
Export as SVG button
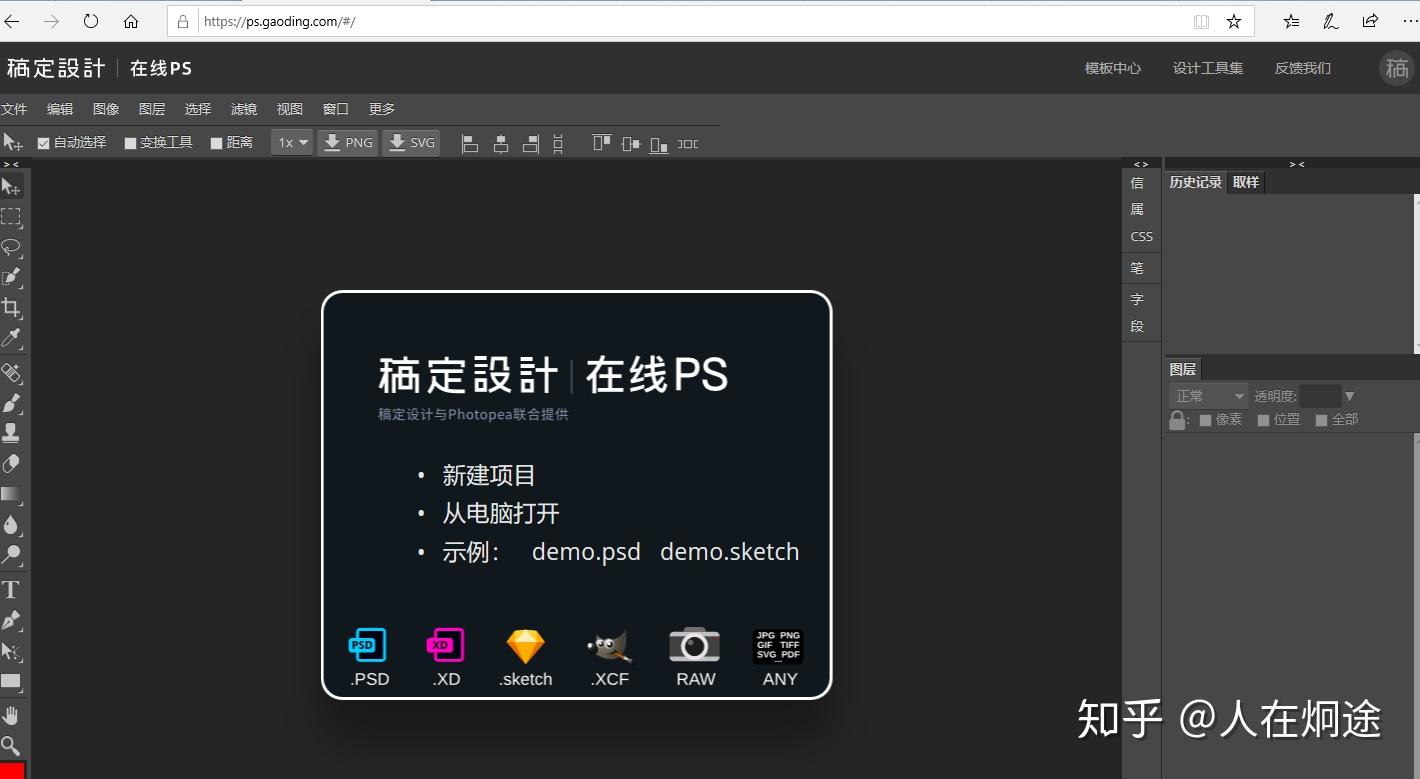(411, 143)
